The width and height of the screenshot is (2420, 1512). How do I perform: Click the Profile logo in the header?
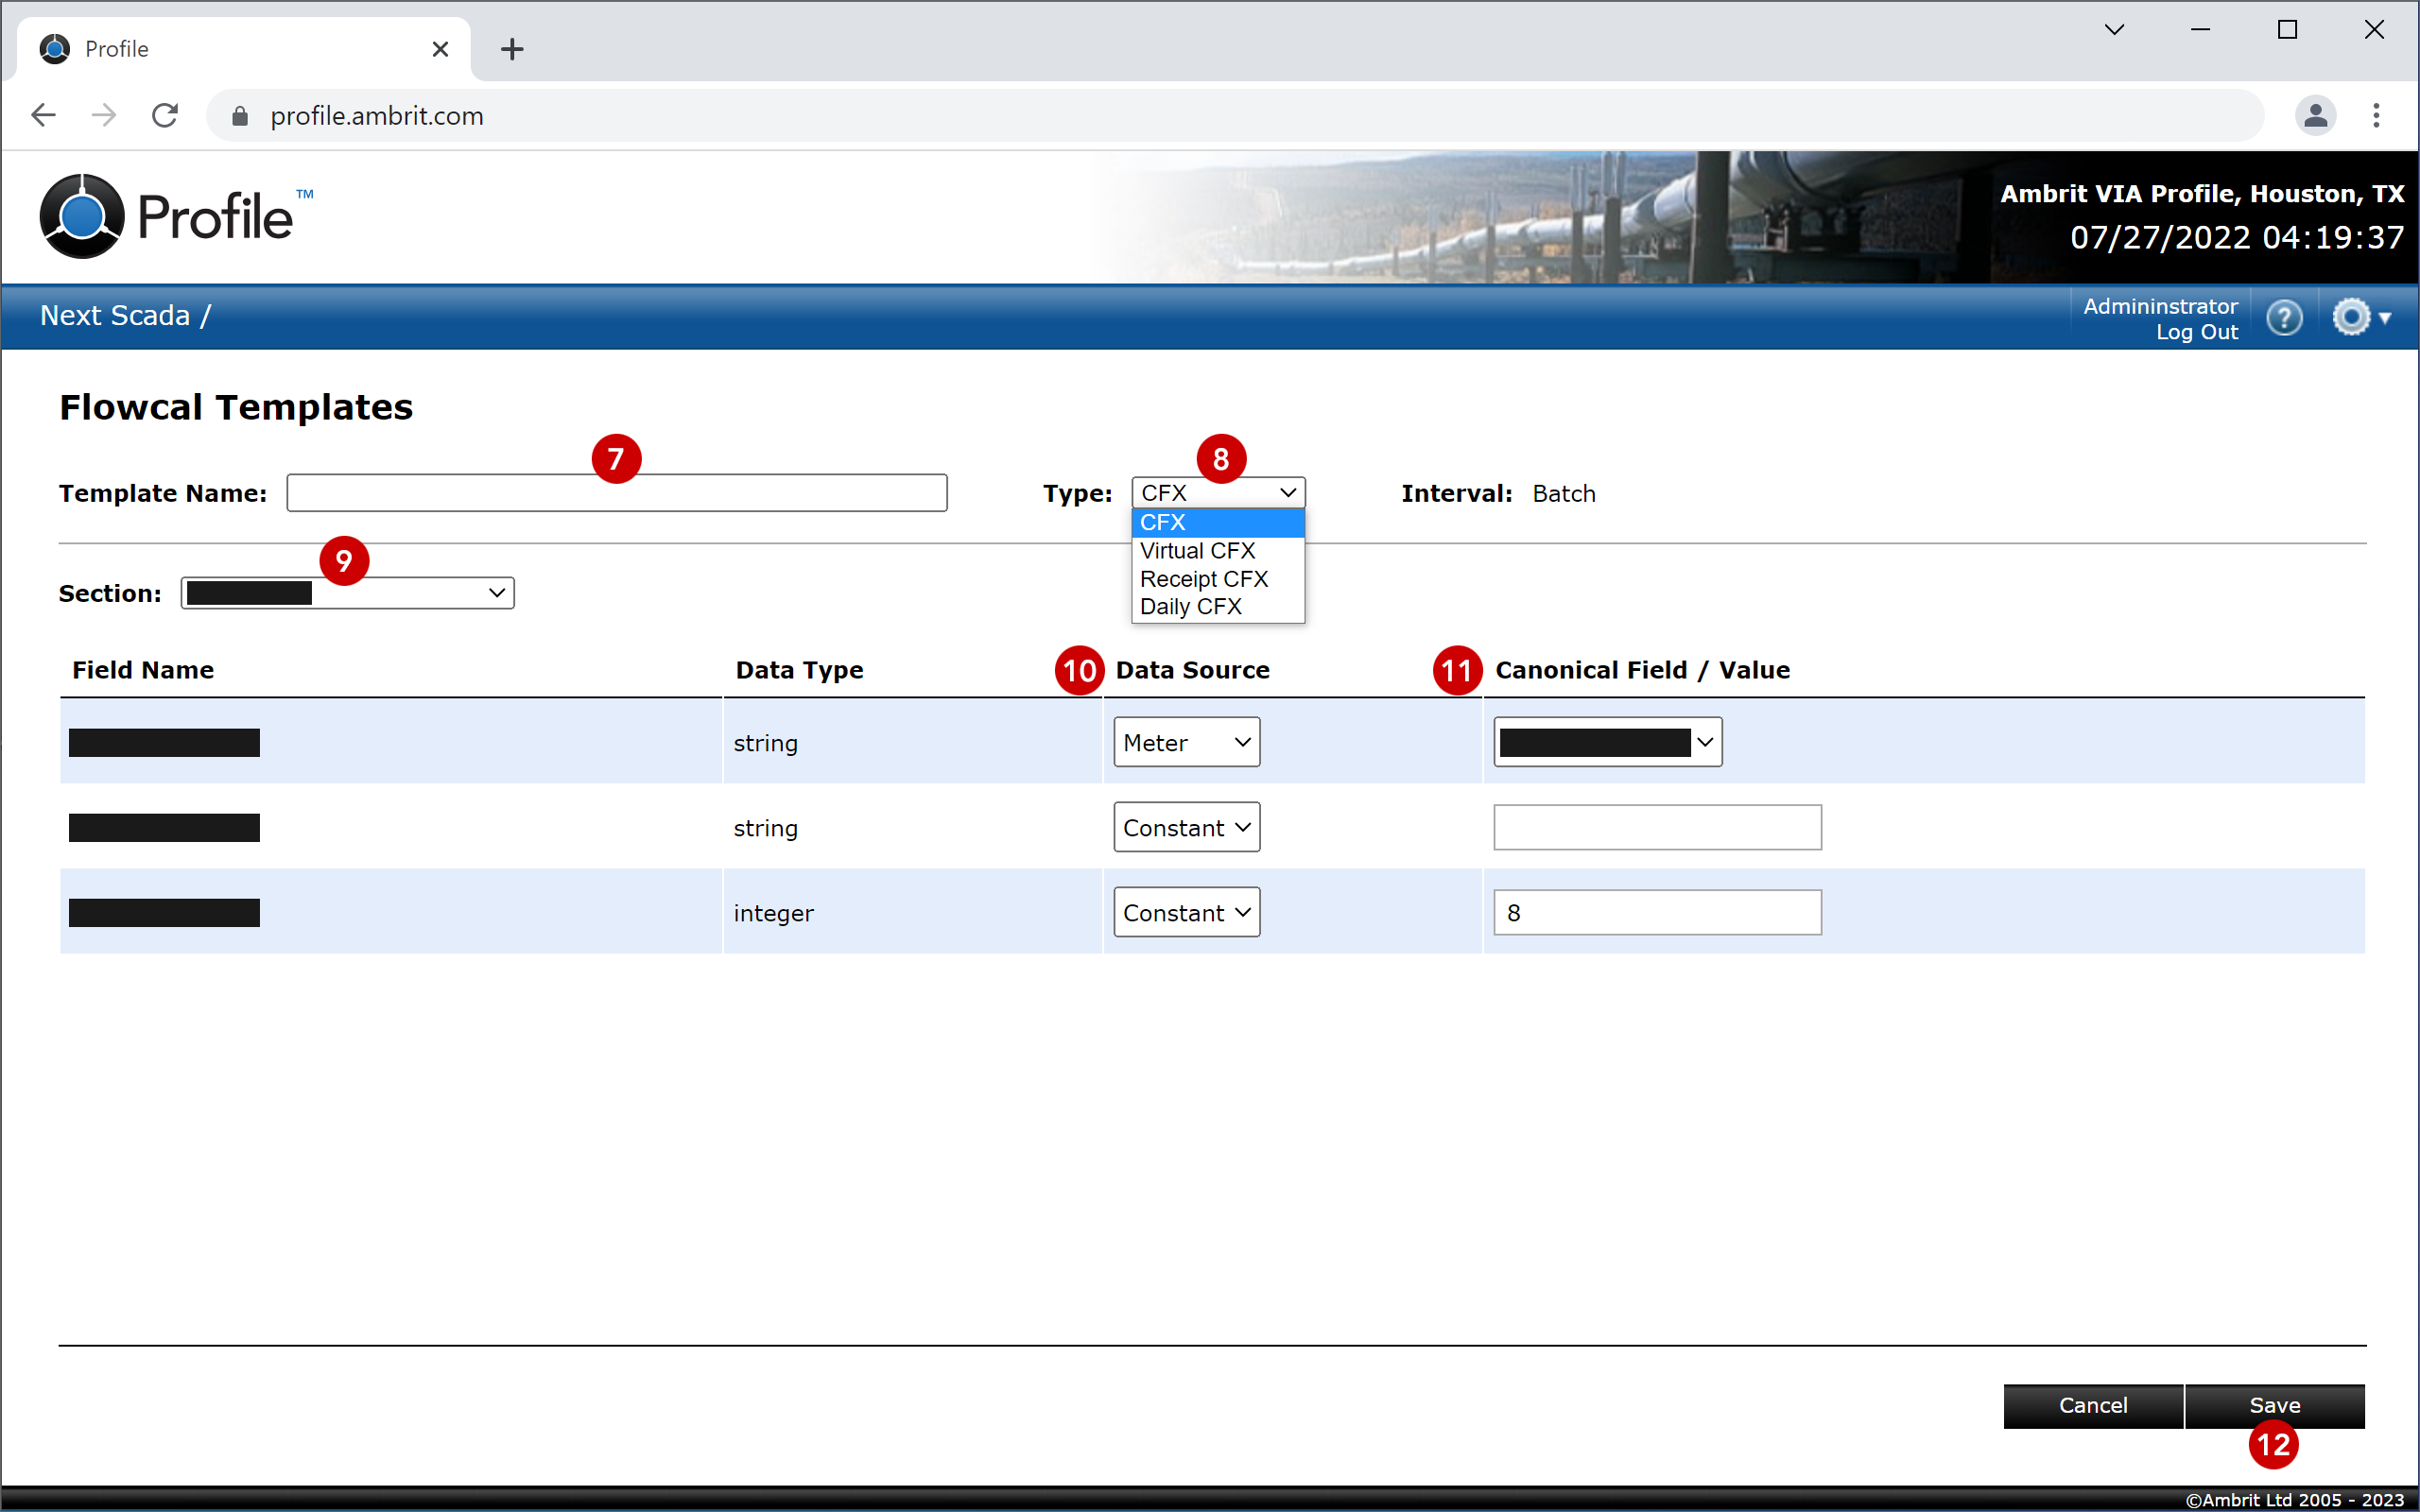pos(176,216)
